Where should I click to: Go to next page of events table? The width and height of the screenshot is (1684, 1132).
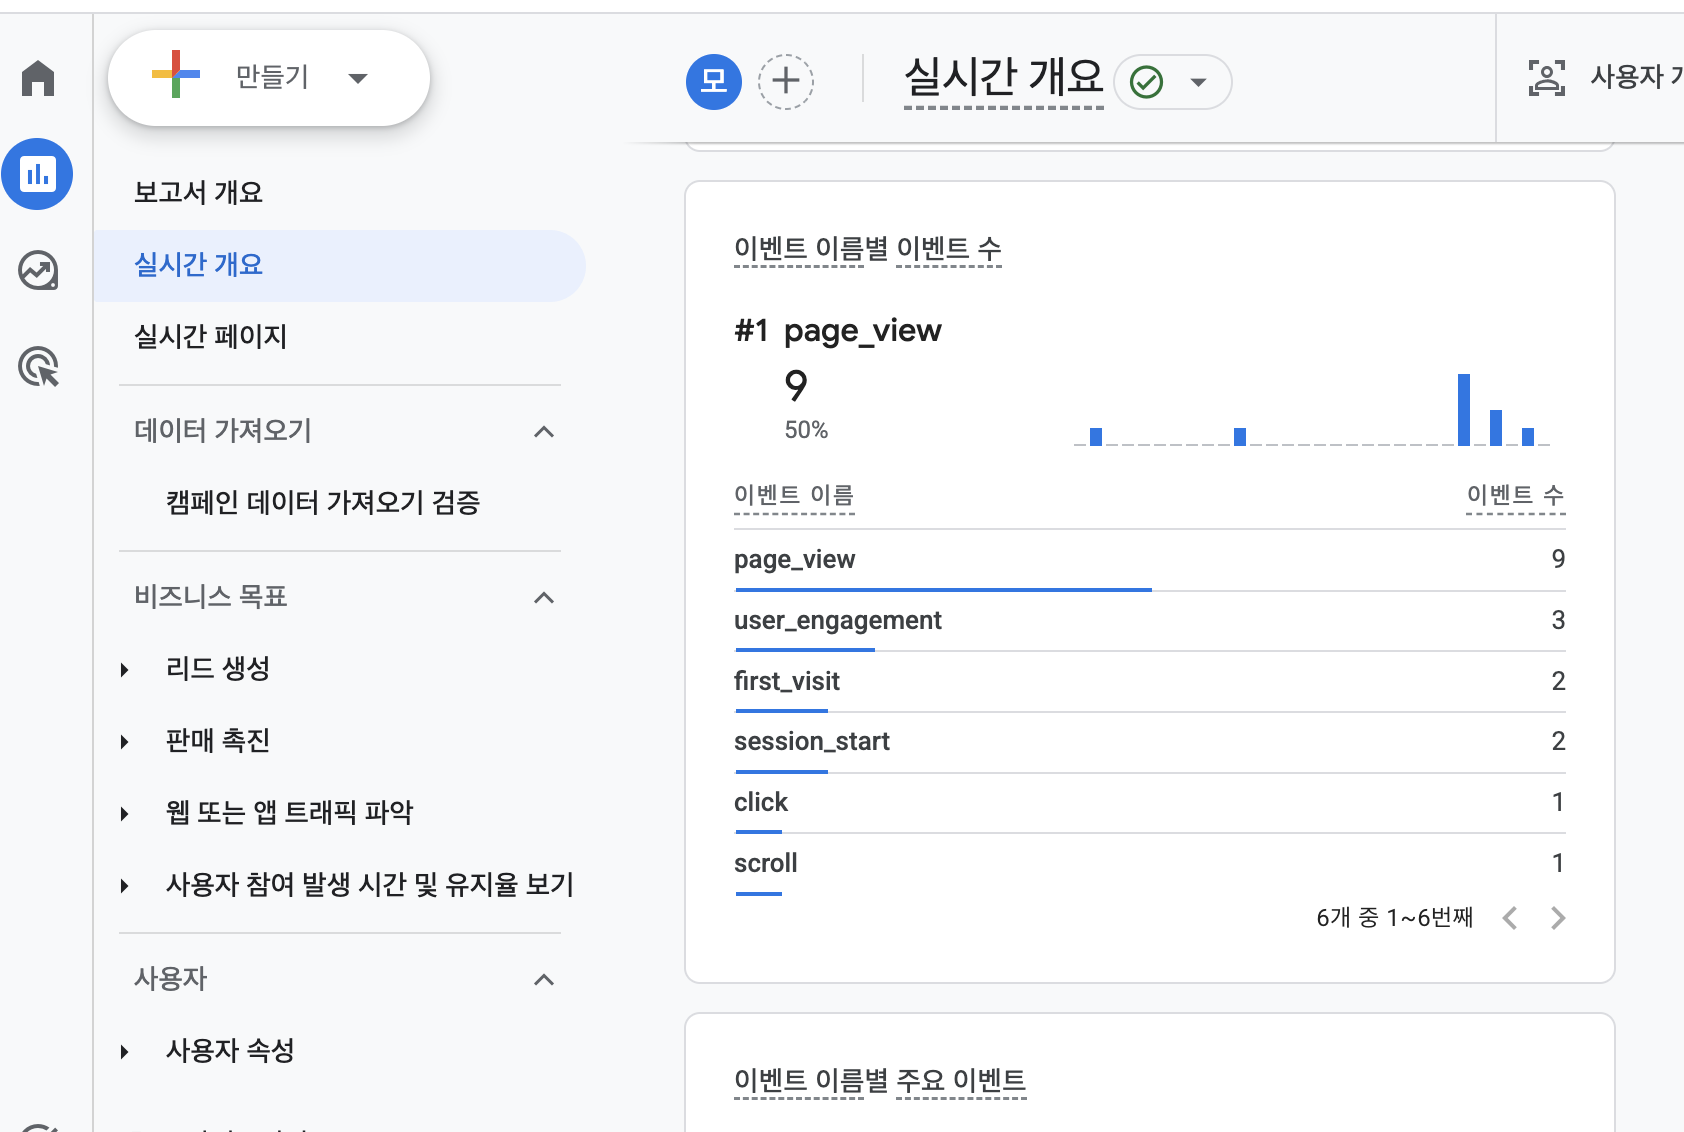pos(1557,917)
